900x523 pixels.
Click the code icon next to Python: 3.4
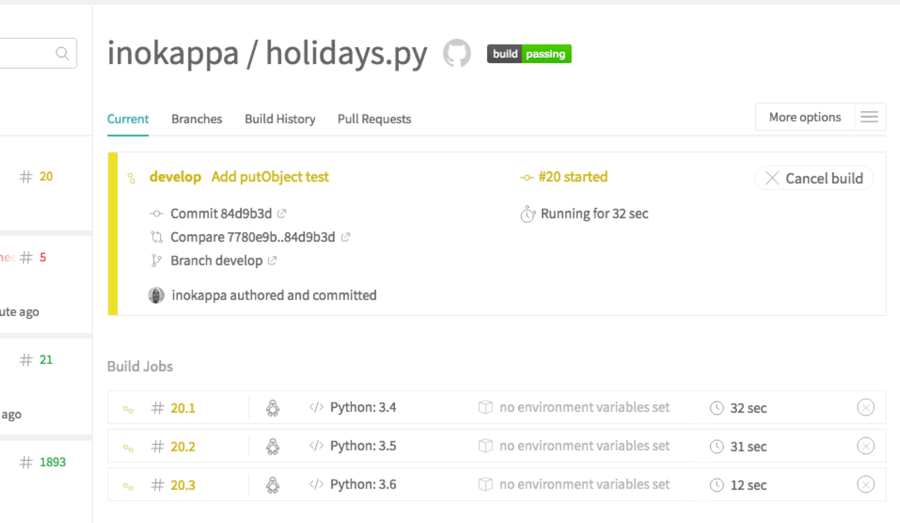(x=316, y=407)
